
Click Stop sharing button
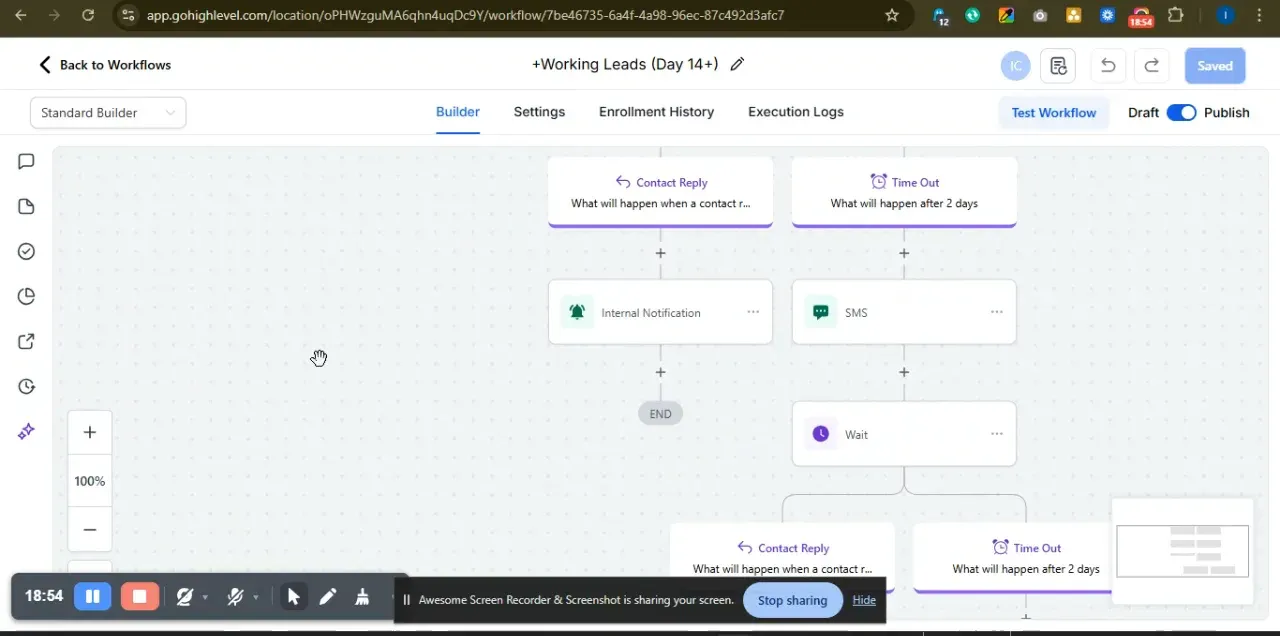pos(792,600)
